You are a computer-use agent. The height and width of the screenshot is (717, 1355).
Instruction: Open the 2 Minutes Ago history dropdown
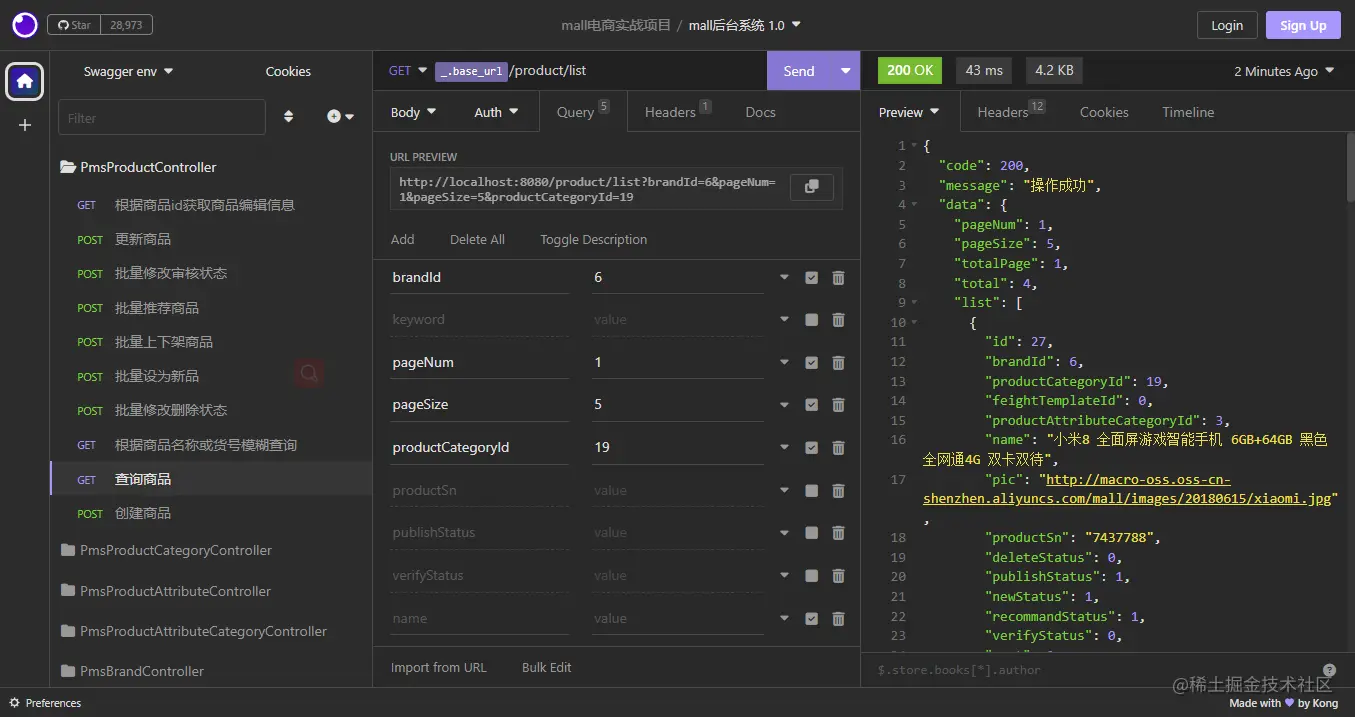coord(1284,71)
